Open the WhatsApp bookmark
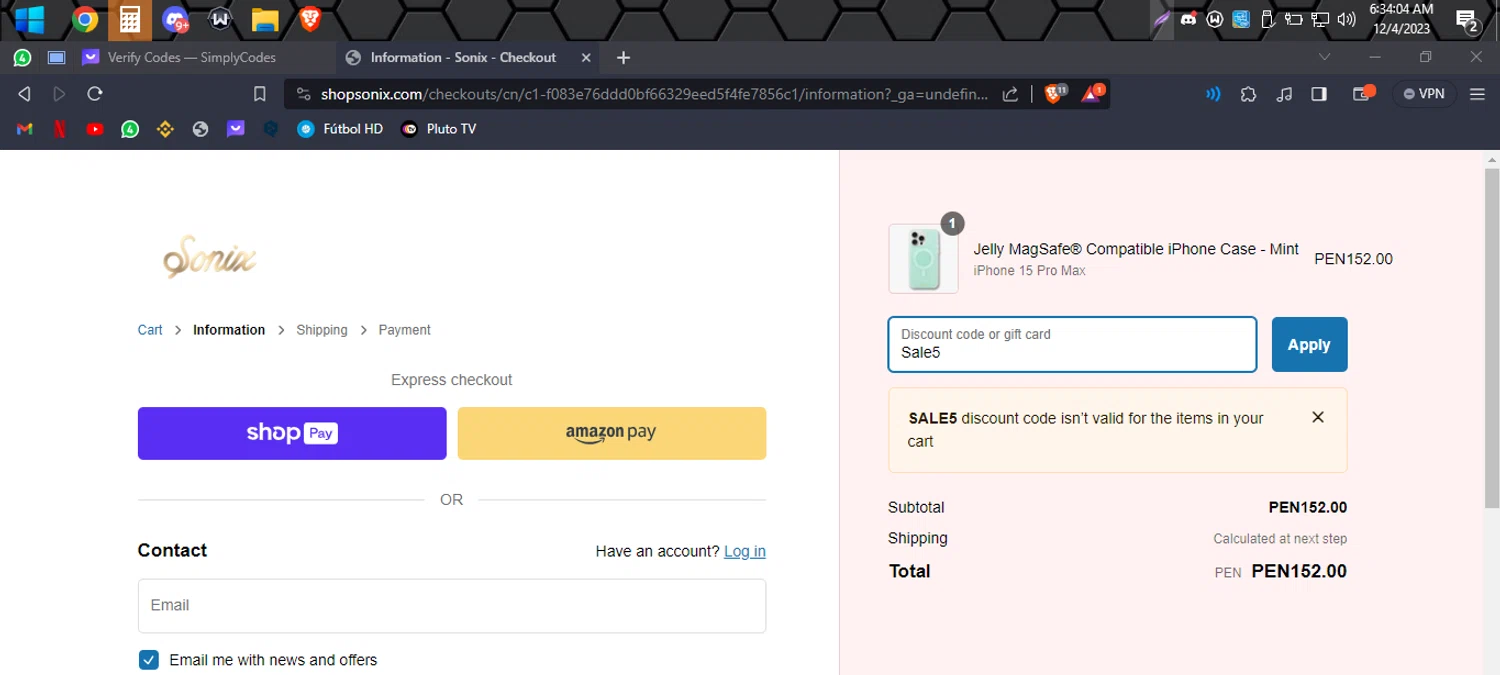The height and width of the screenshot is (675, 1500). pyautogui.click(x=130, y=129)
